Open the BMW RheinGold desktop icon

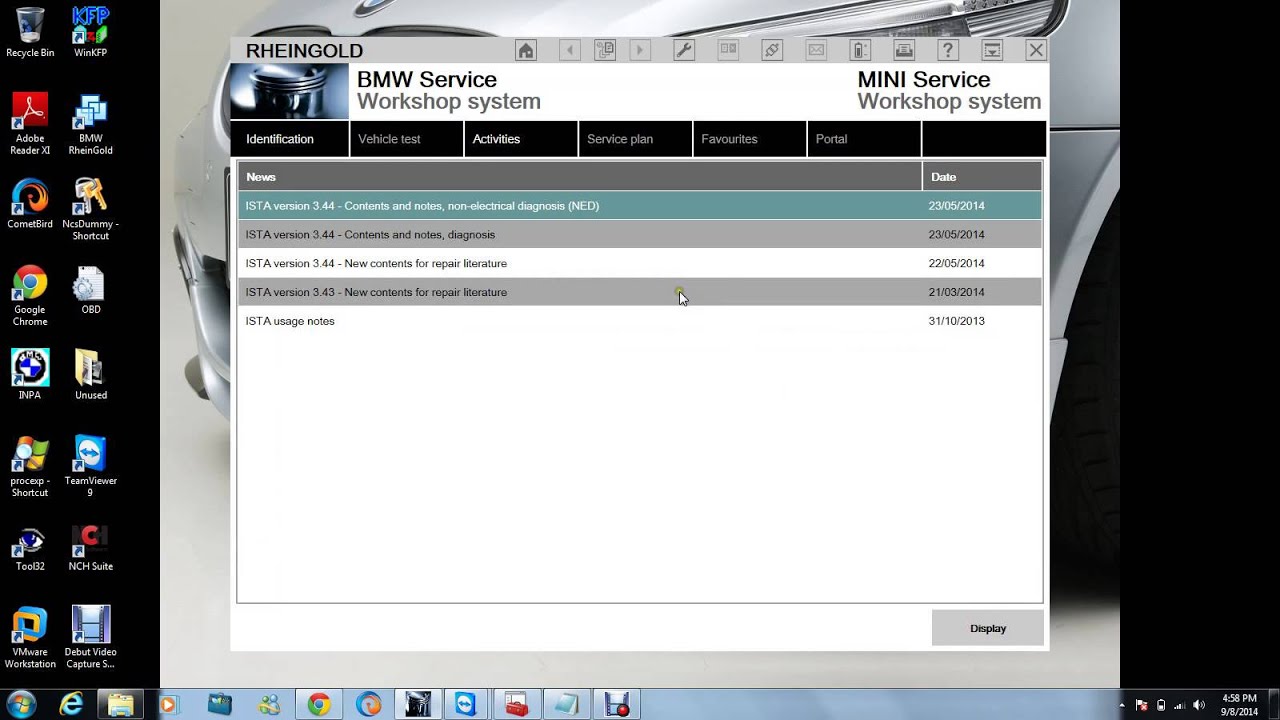(x=90, y=125)
